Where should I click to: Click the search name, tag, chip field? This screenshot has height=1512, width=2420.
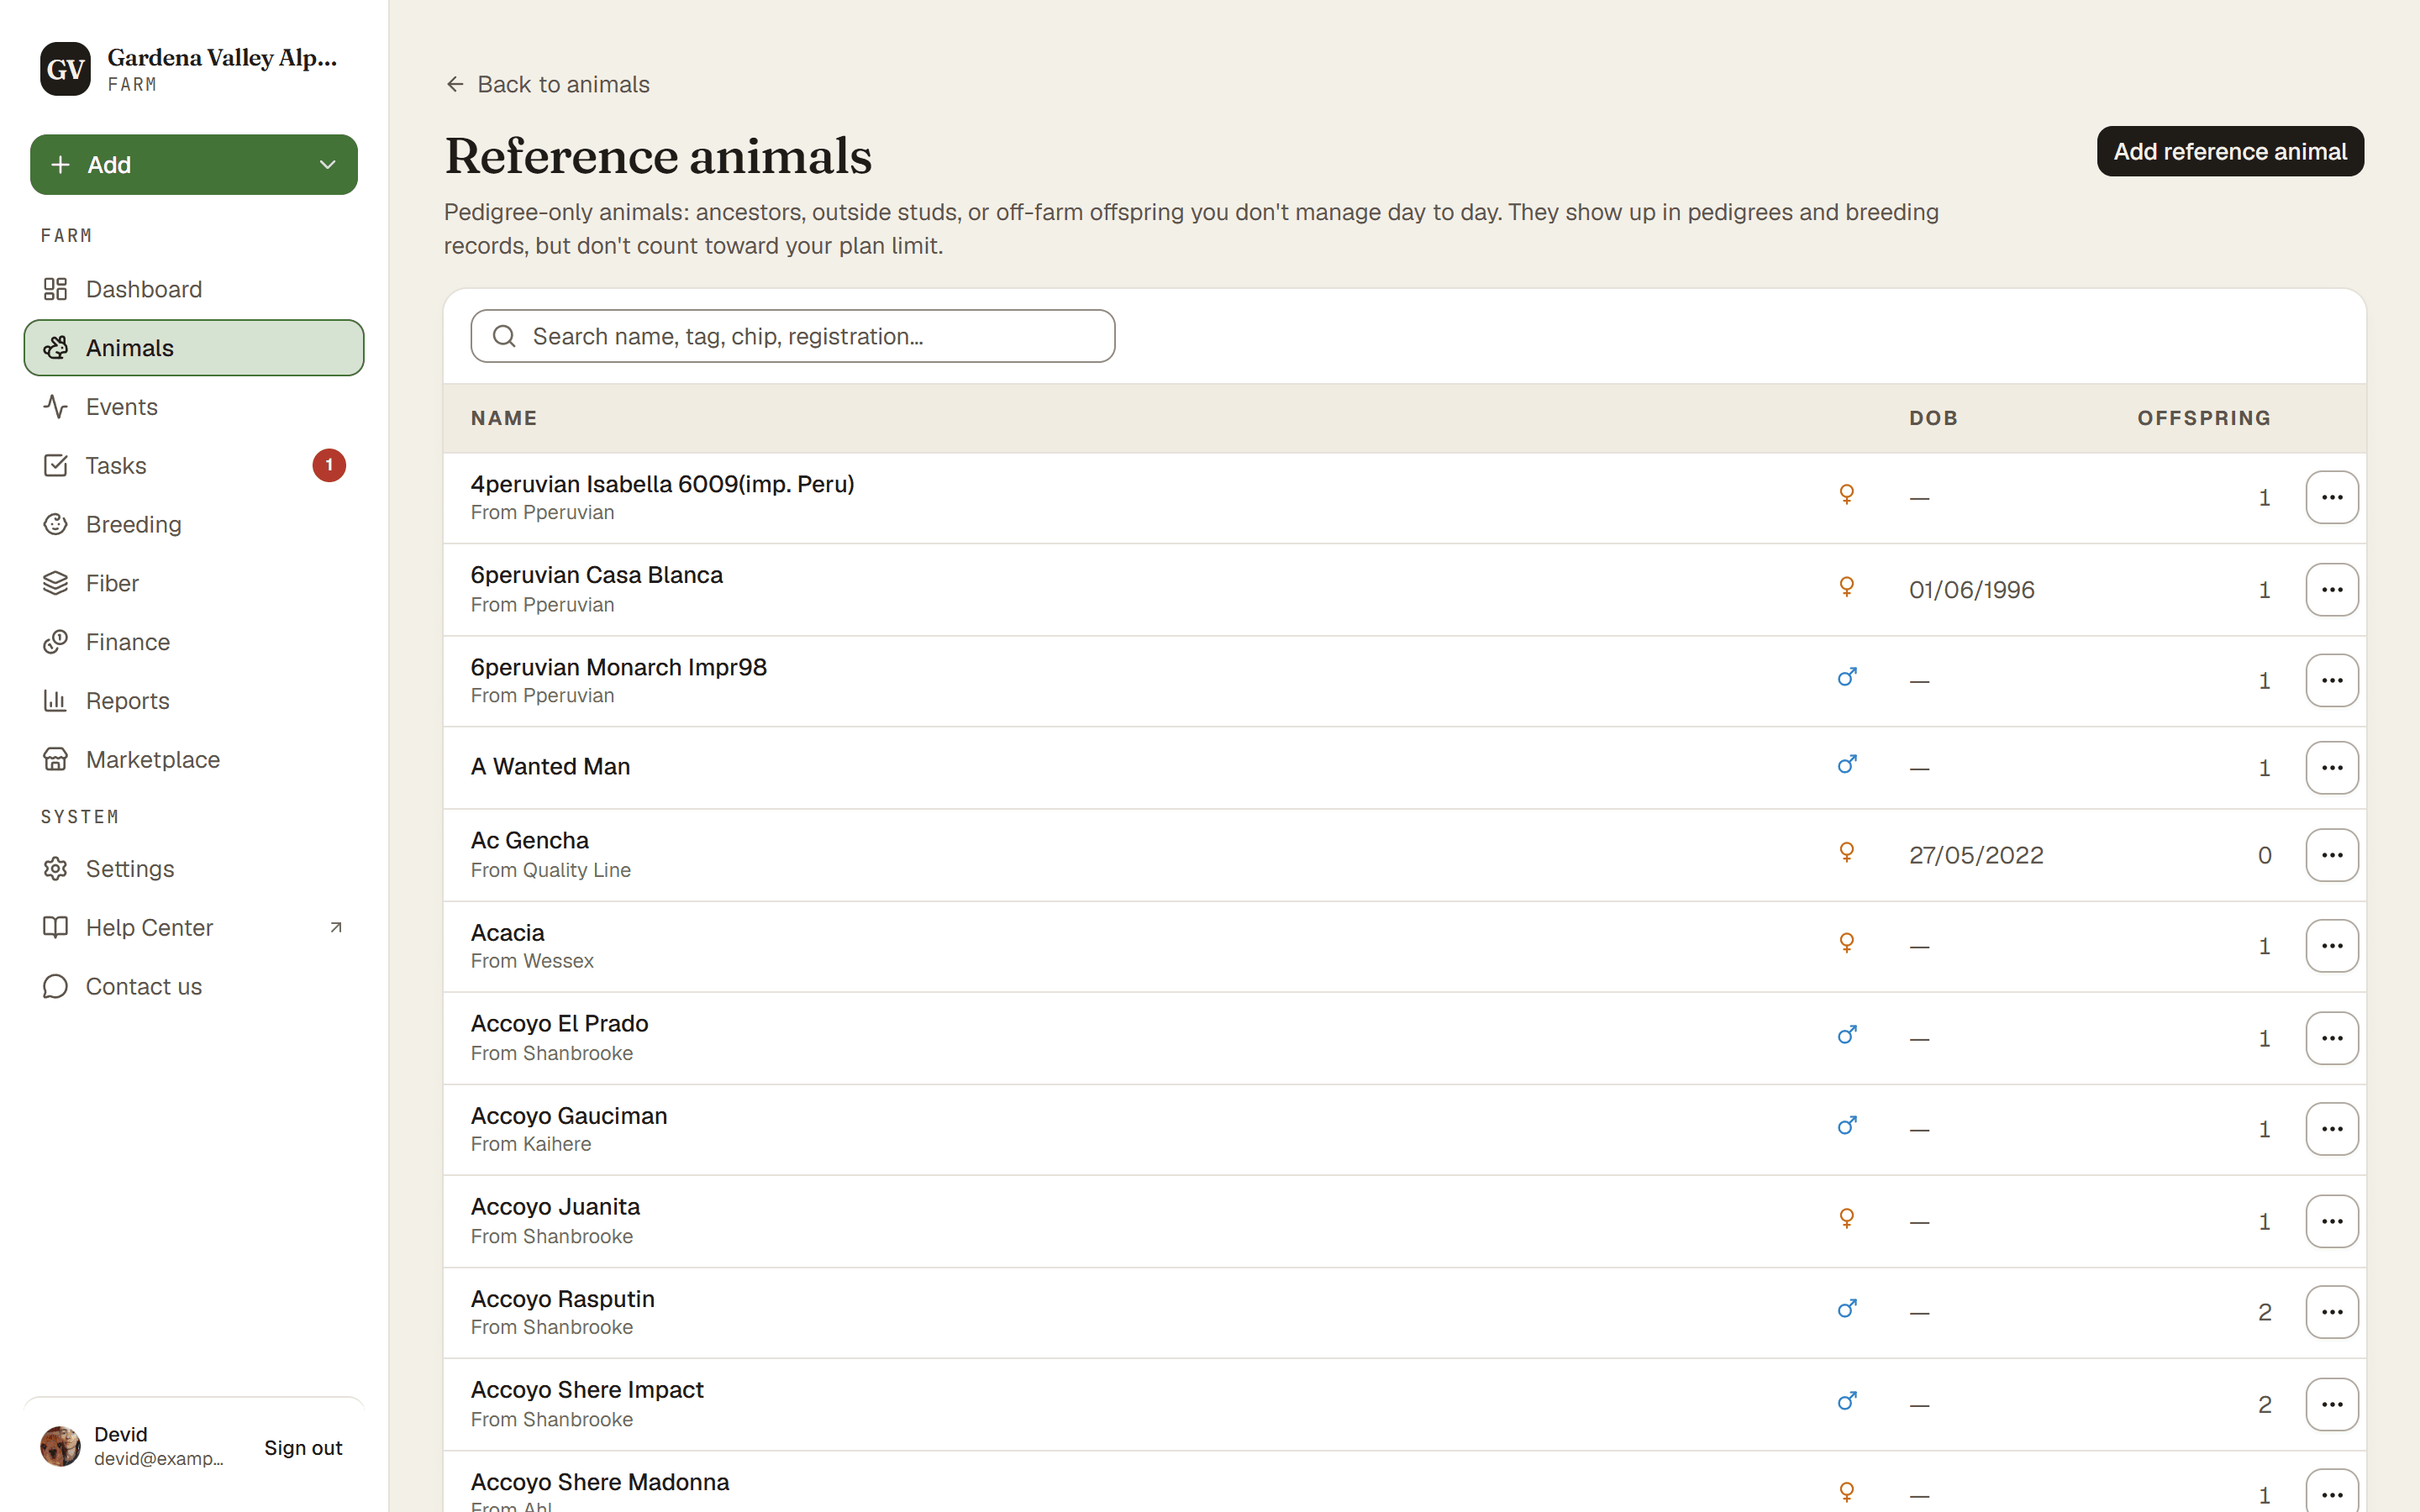pyautogui.click(x=793, y=336)
